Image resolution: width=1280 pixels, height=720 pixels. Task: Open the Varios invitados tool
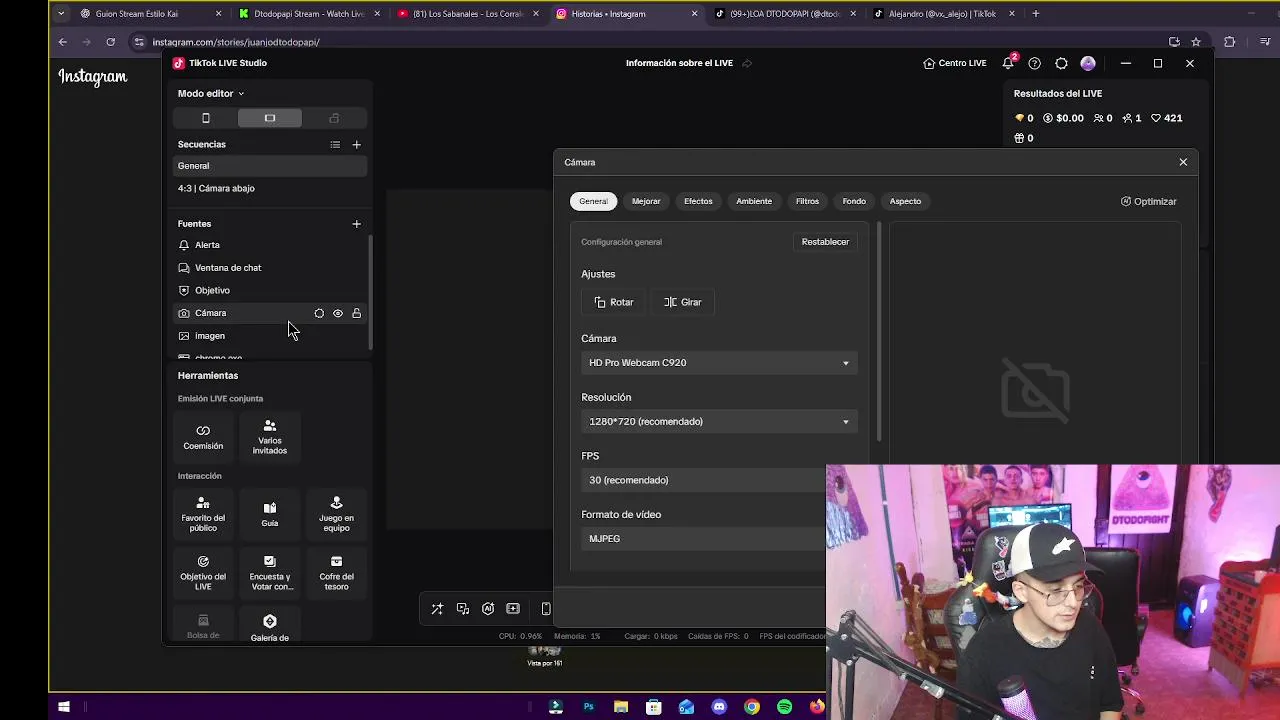[x=270, y=437]
